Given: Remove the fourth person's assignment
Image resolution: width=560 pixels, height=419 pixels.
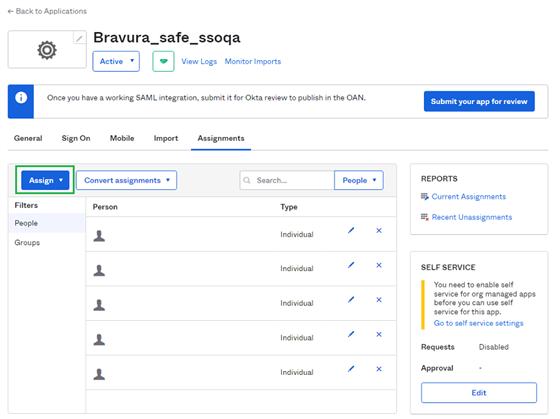Looking at the screenshot, I should [x=379, y=334].
